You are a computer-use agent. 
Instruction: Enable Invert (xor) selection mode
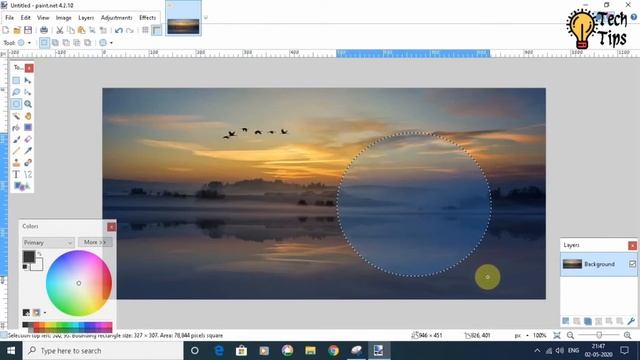point(87,42)
